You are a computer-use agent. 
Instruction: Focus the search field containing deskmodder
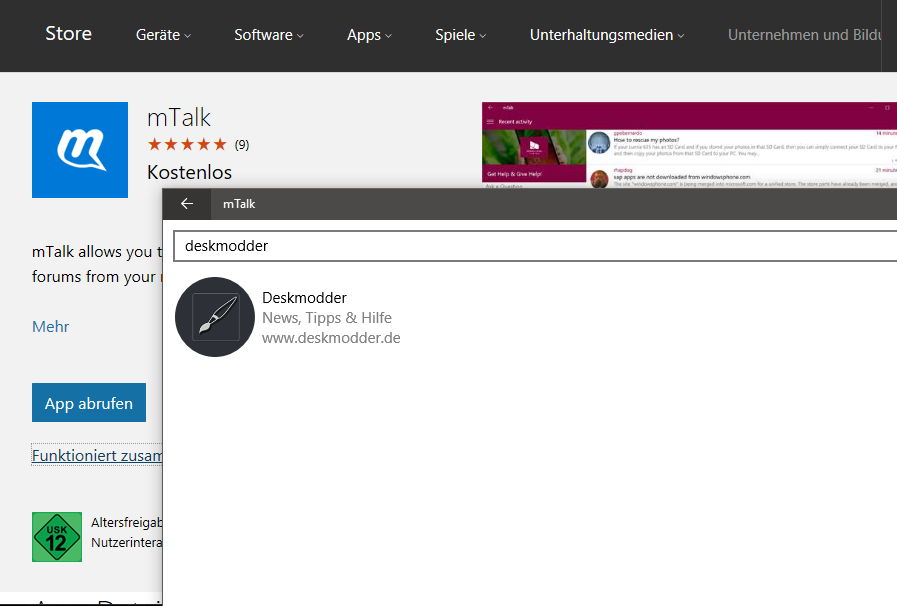[x=535, y=246]
